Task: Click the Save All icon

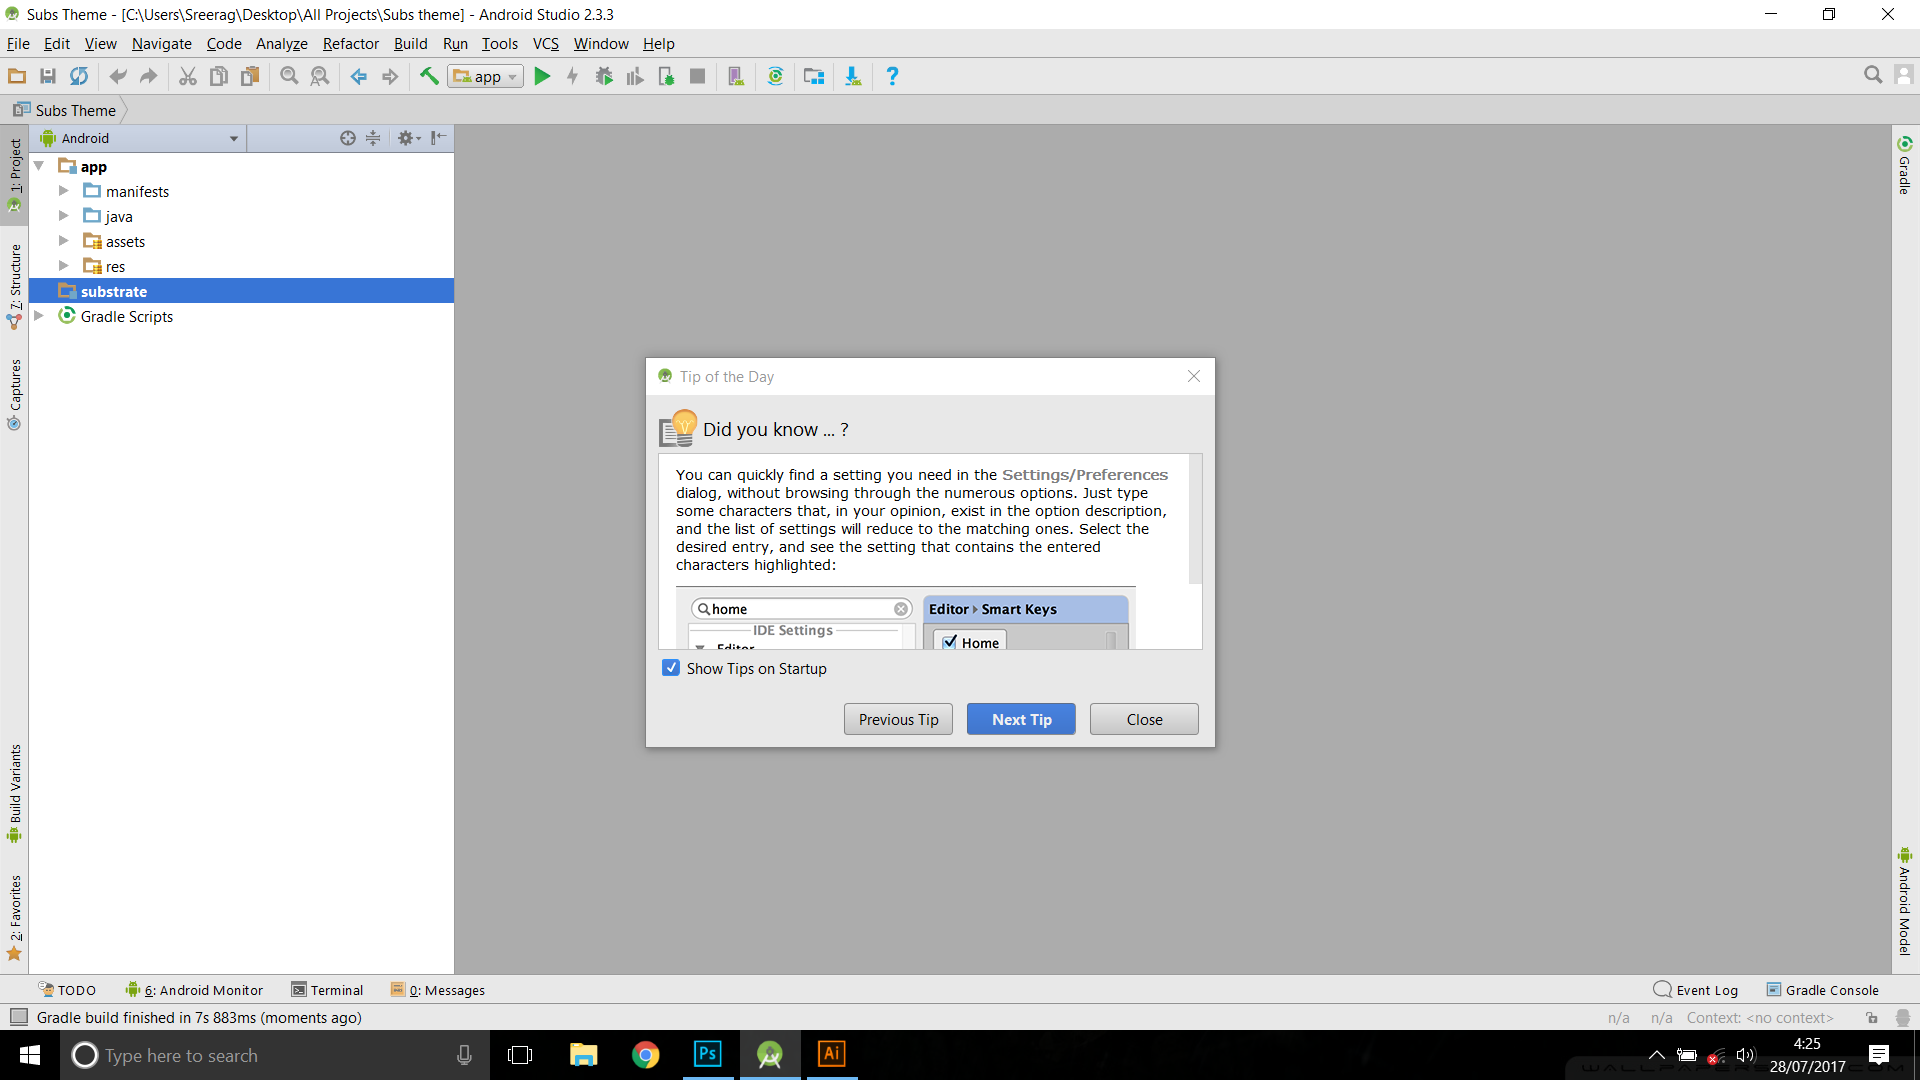Action: tap(47, 76)
